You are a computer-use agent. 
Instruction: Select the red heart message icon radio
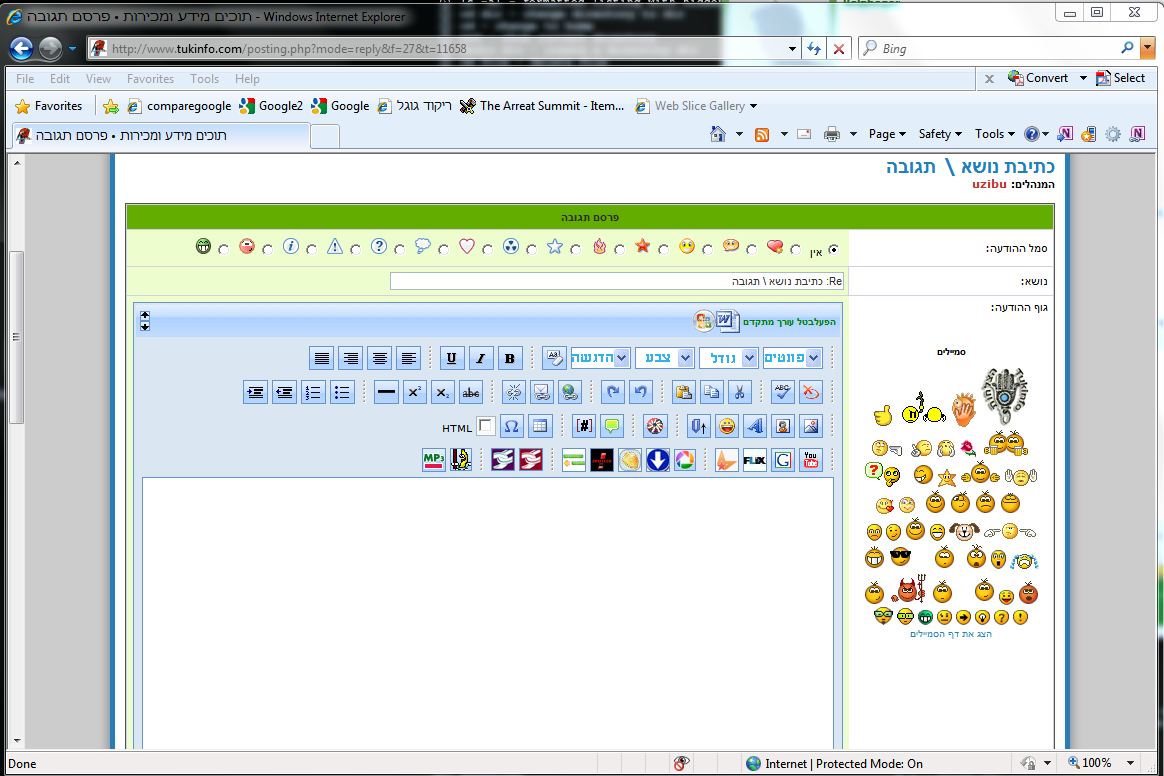coord(796,250)
